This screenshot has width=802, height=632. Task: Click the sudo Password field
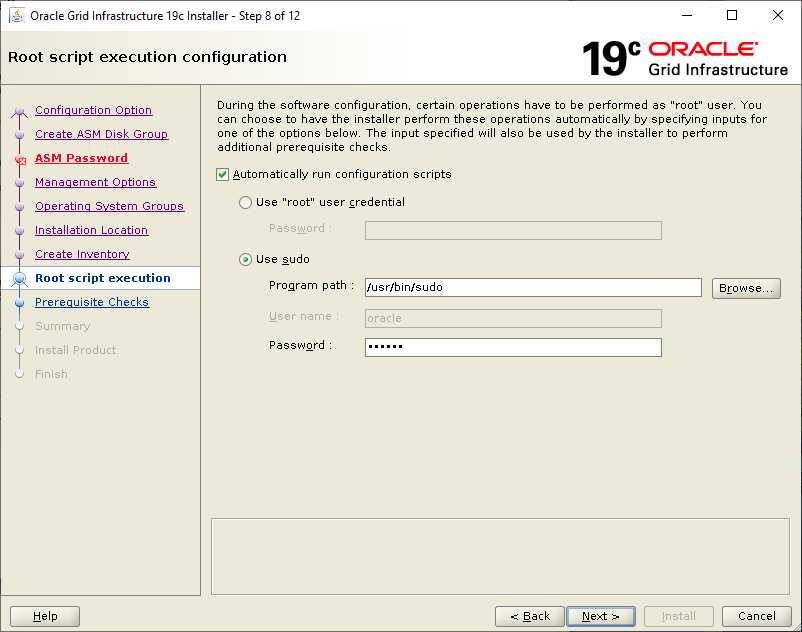513,347
